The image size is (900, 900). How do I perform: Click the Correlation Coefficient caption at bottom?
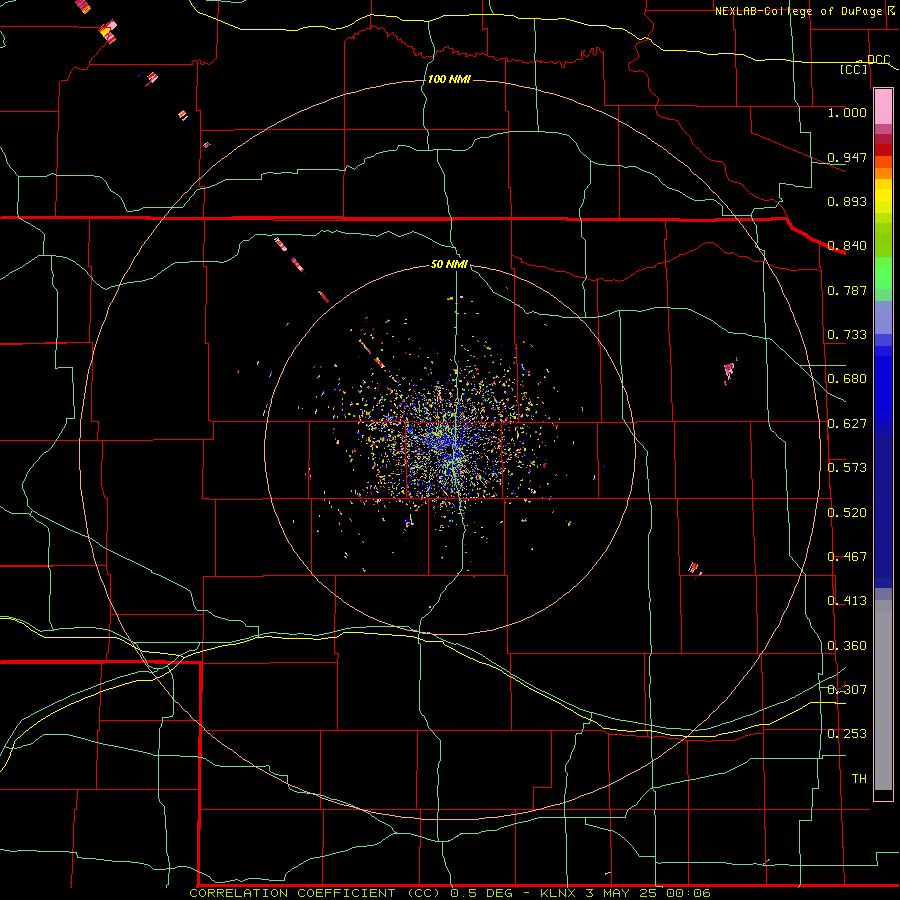click(450, 893)
